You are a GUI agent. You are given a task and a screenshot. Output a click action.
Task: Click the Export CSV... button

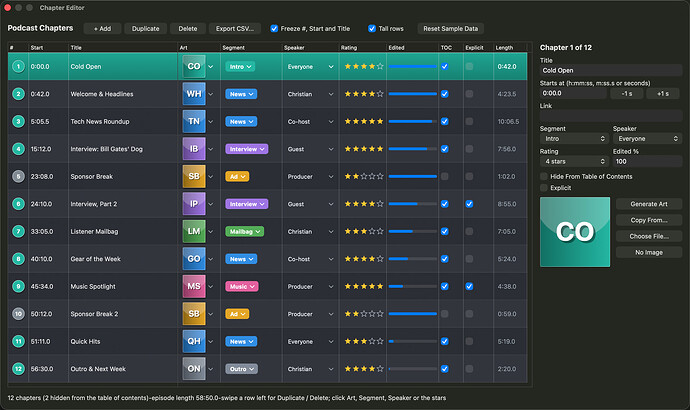tap(235, 29)
